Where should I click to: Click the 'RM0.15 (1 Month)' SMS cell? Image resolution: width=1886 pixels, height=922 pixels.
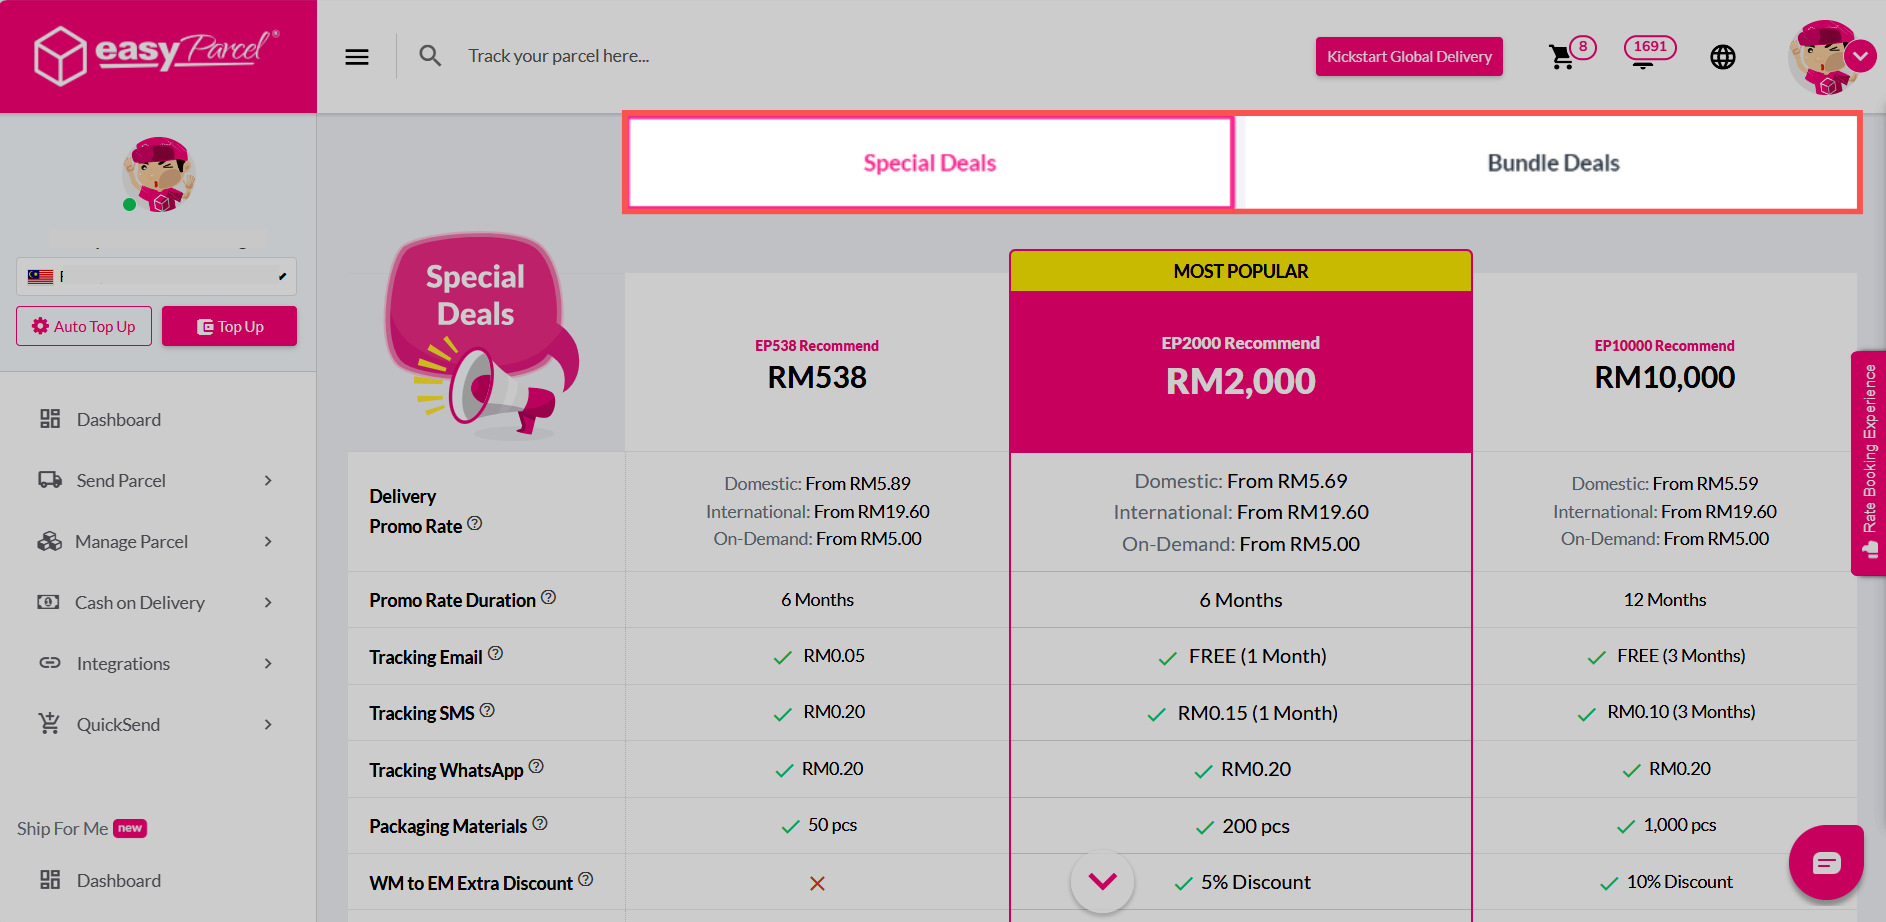tap(1241, 713)
